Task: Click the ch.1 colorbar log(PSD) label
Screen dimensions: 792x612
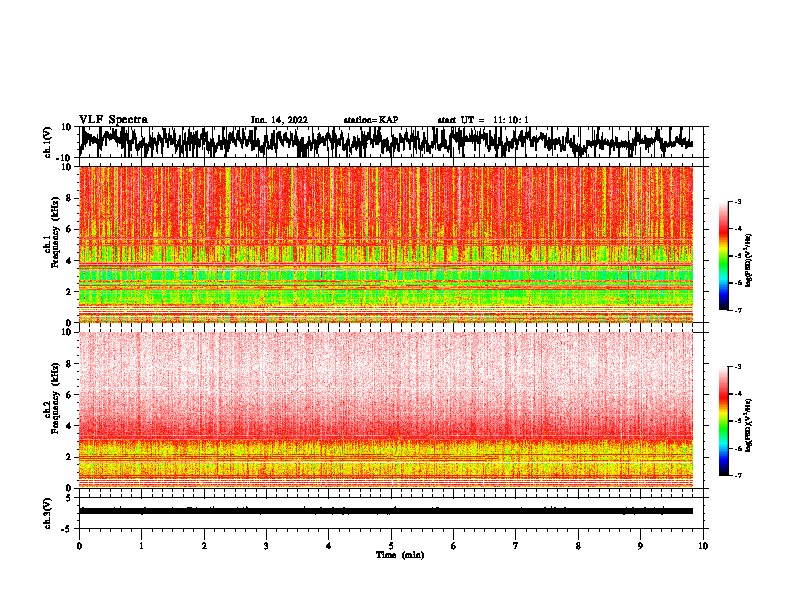Action: [748, 261]
